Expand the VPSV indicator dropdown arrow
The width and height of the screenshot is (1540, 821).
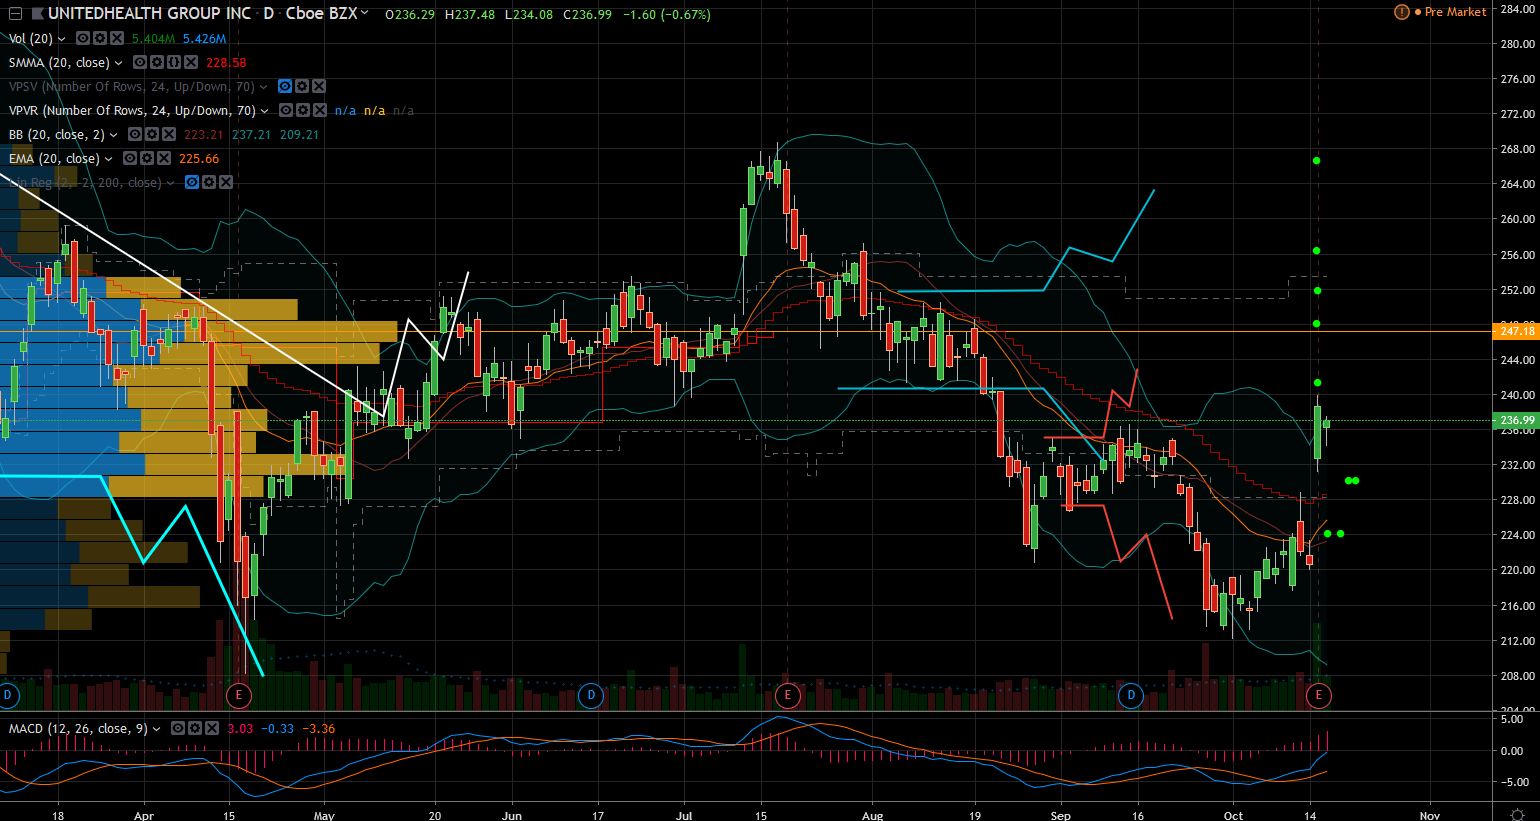click(x=264, y=87)
